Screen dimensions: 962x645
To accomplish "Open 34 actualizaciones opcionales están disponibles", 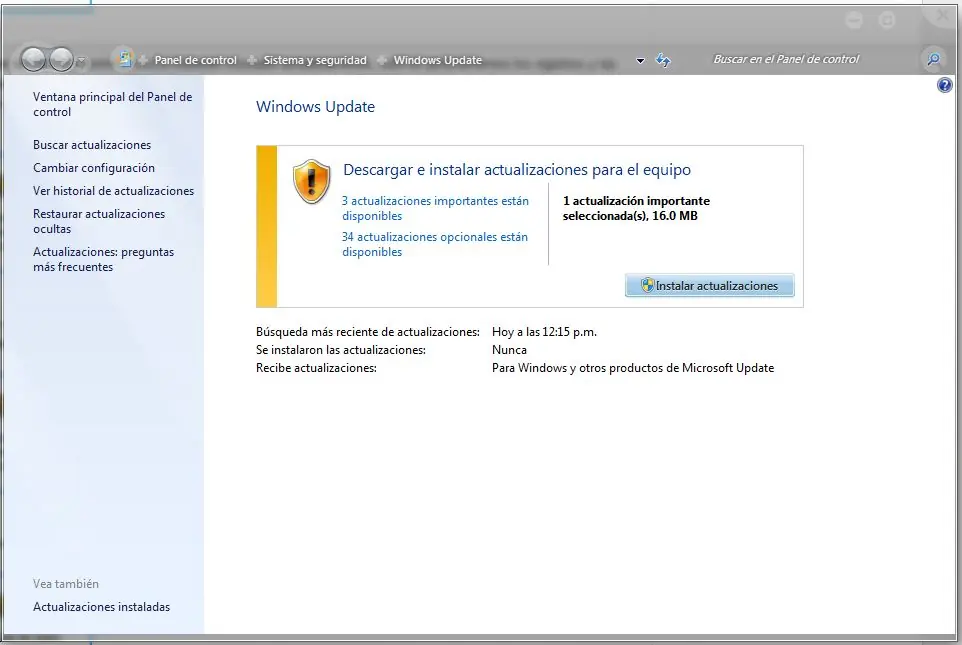I will 434,244.
